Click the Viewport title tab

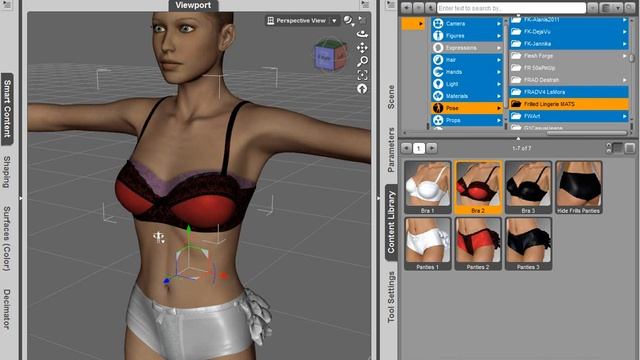[x=193, y=5]
